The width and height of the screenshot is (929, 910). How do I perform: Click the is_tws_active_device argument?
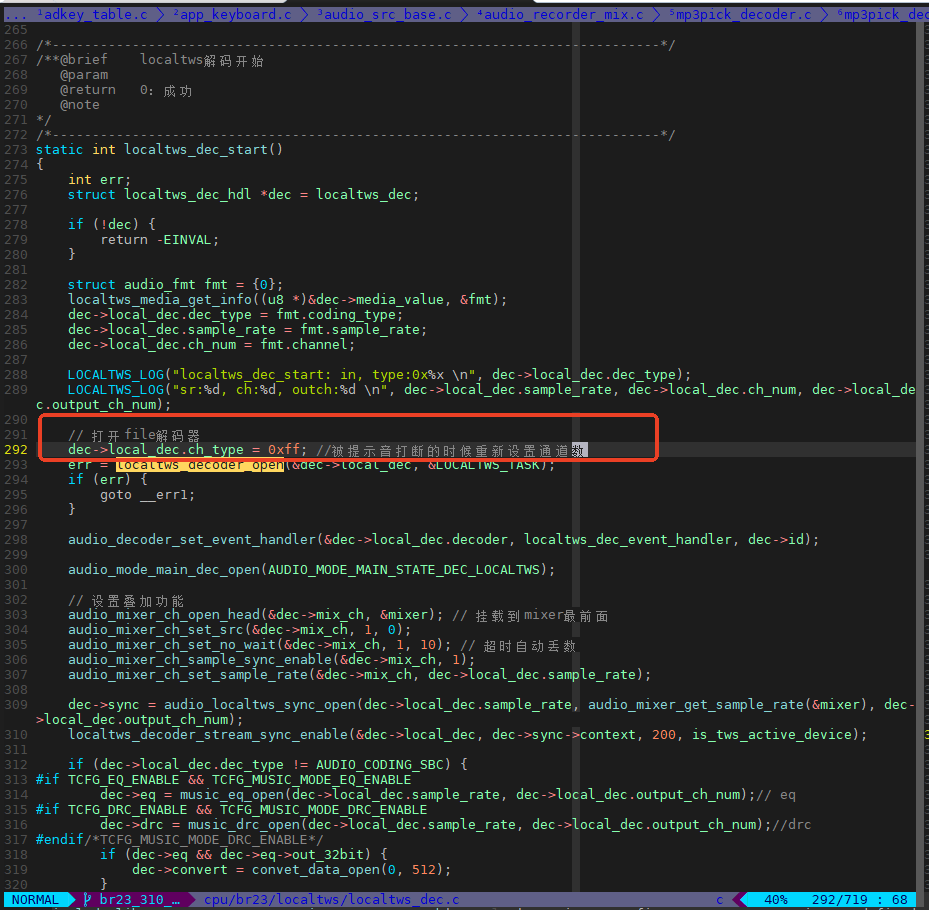(772, 735)
